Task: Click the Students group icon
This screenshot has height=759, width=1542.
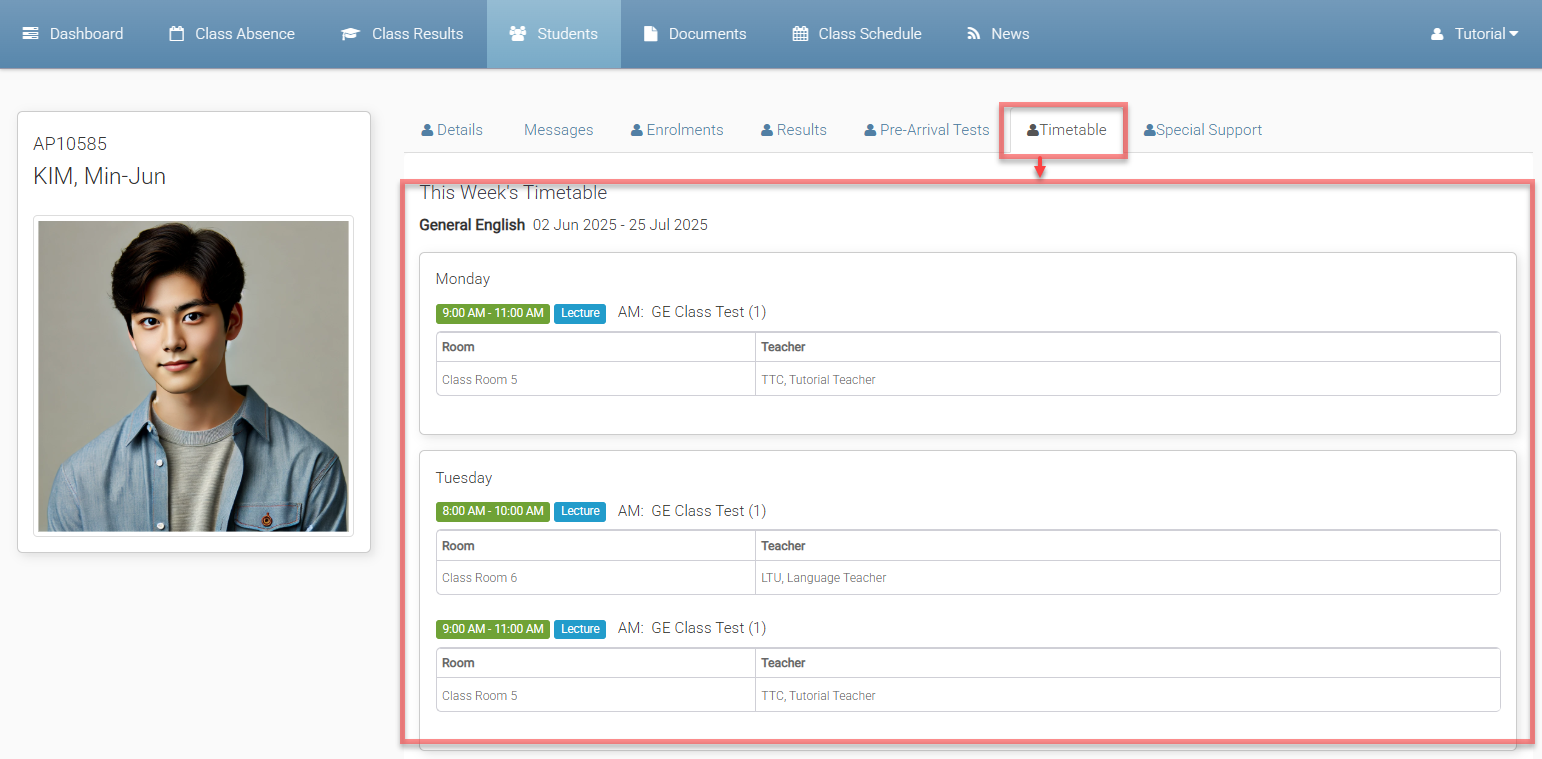Action: 518,34
